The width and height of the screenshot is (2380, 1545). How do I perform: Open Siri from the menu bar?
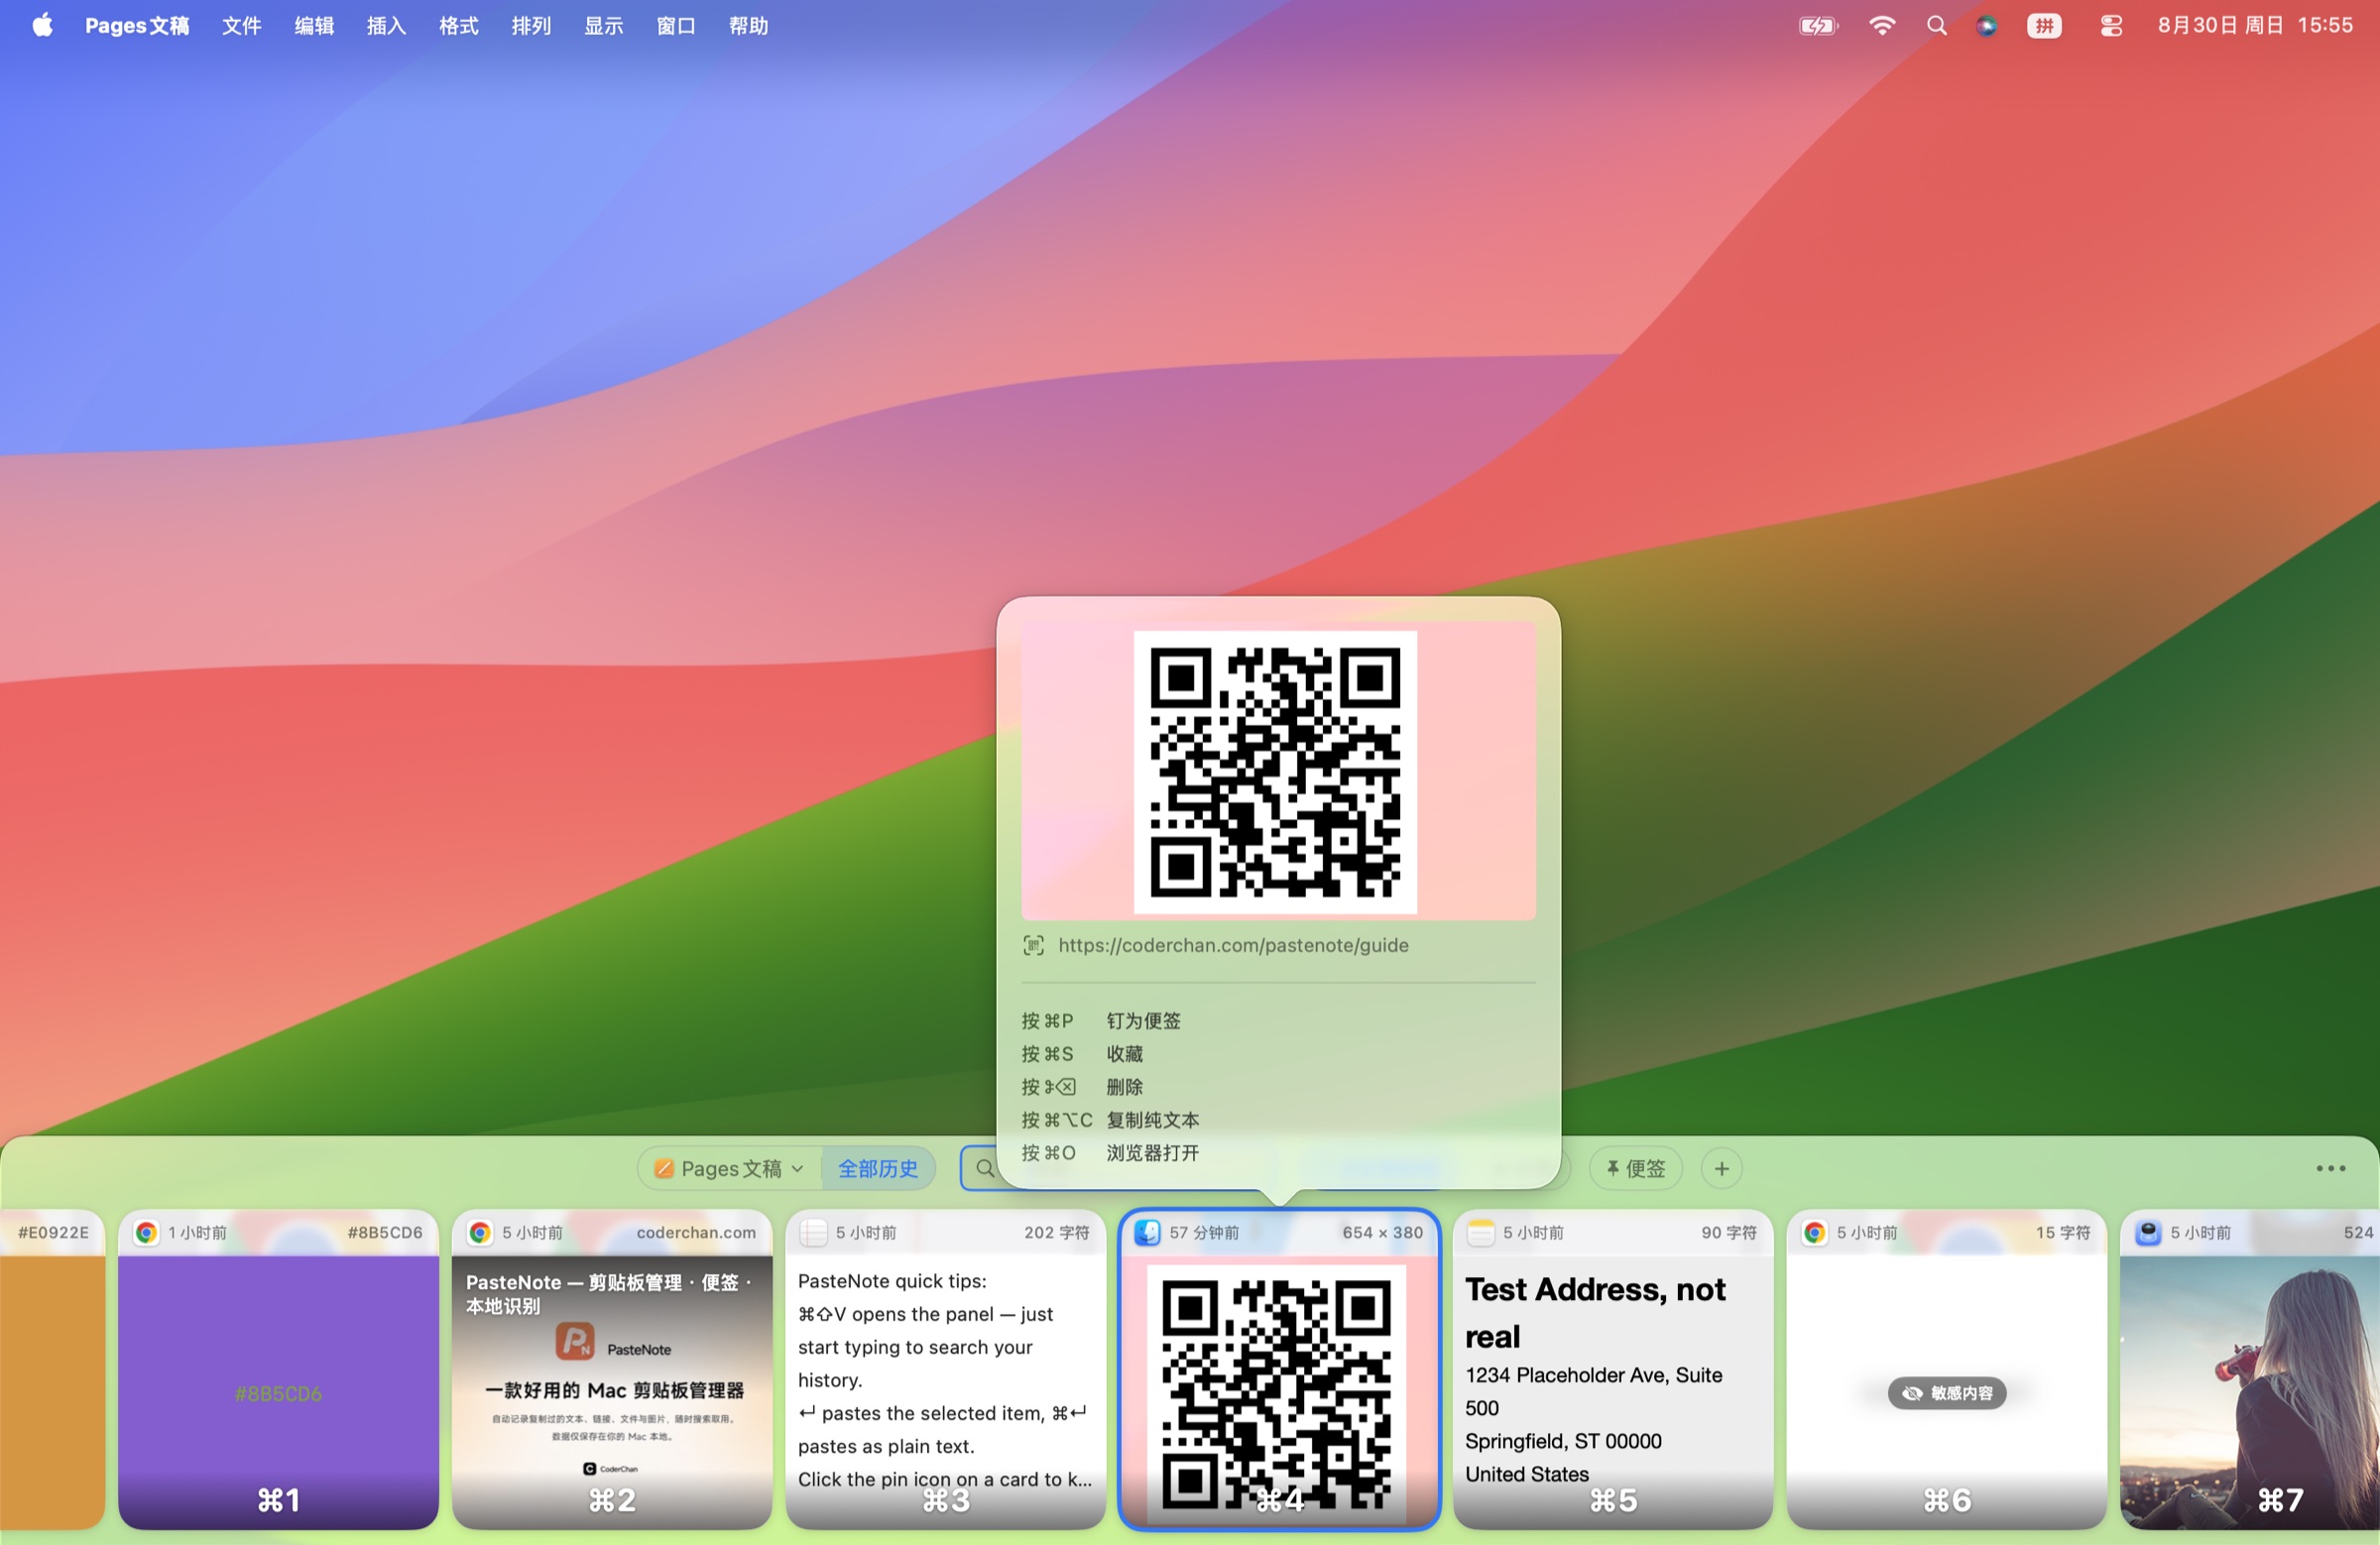(x=1987, y=26)
